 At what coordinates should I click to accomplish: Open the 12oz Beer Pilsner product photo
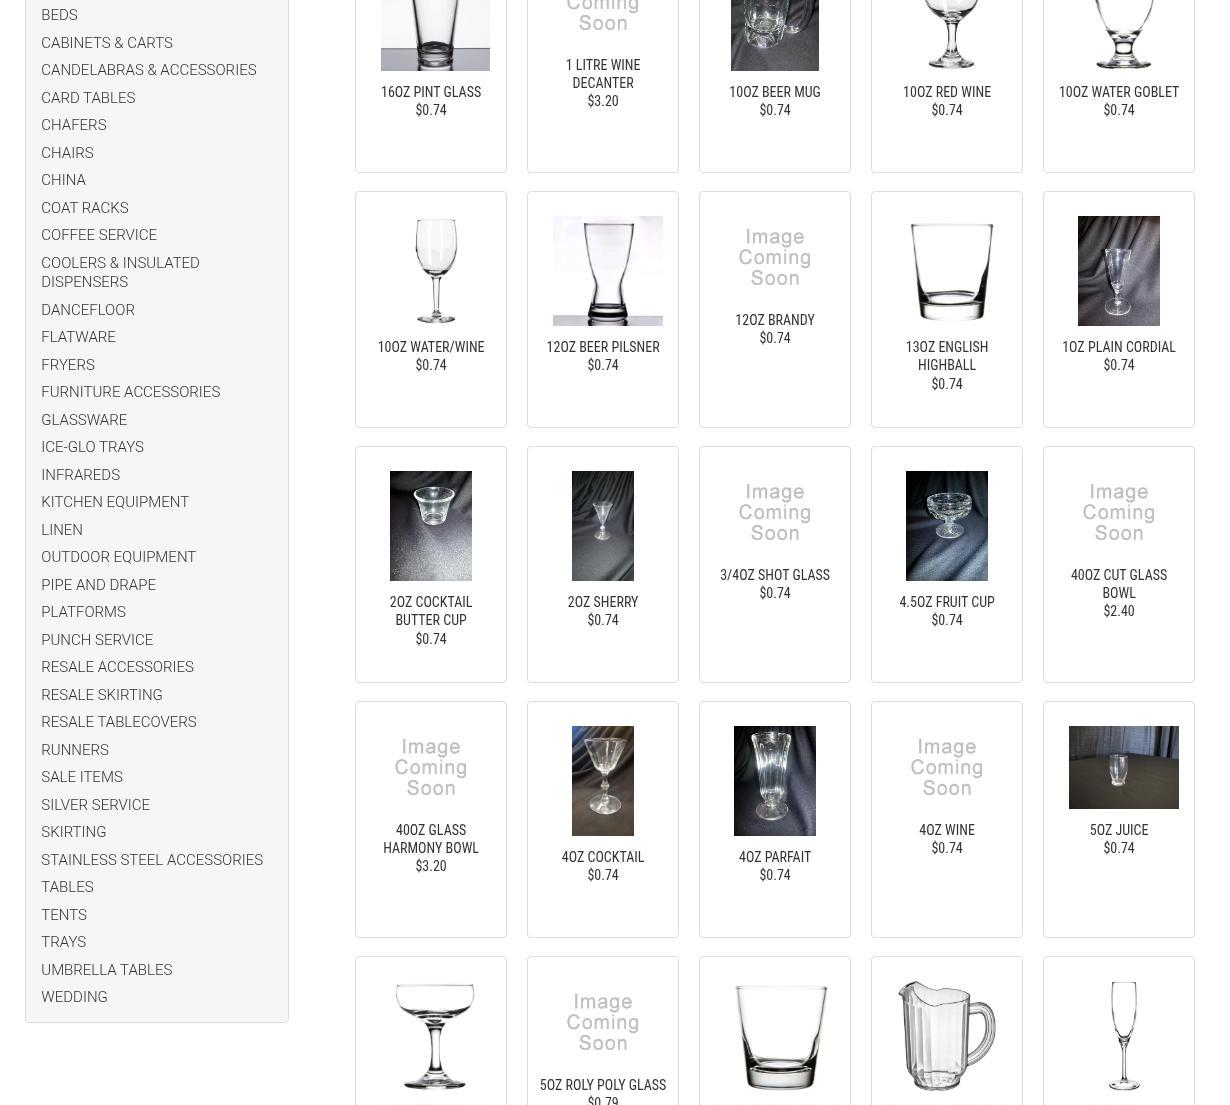point(608,271)
